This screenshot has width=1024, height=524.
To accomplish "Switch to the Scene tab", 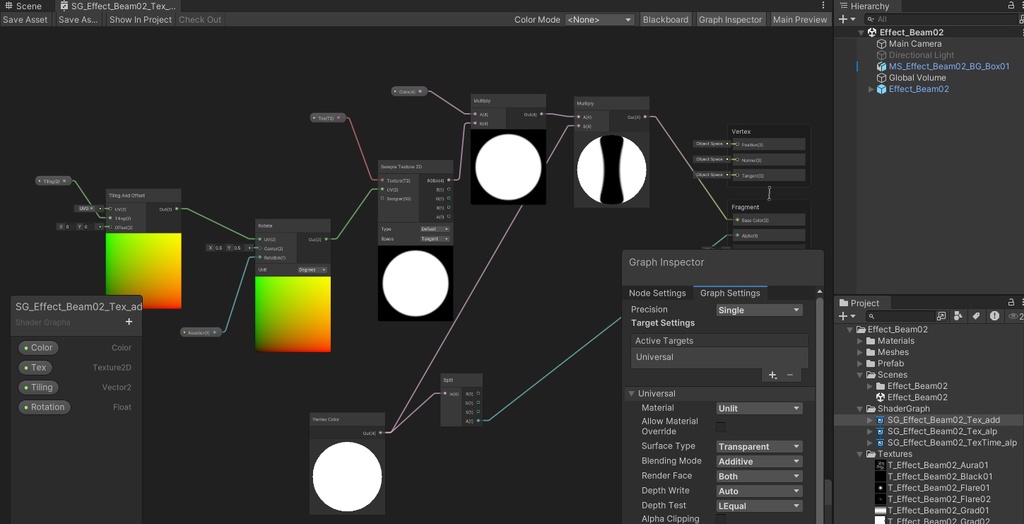I will tap(24, 6).
